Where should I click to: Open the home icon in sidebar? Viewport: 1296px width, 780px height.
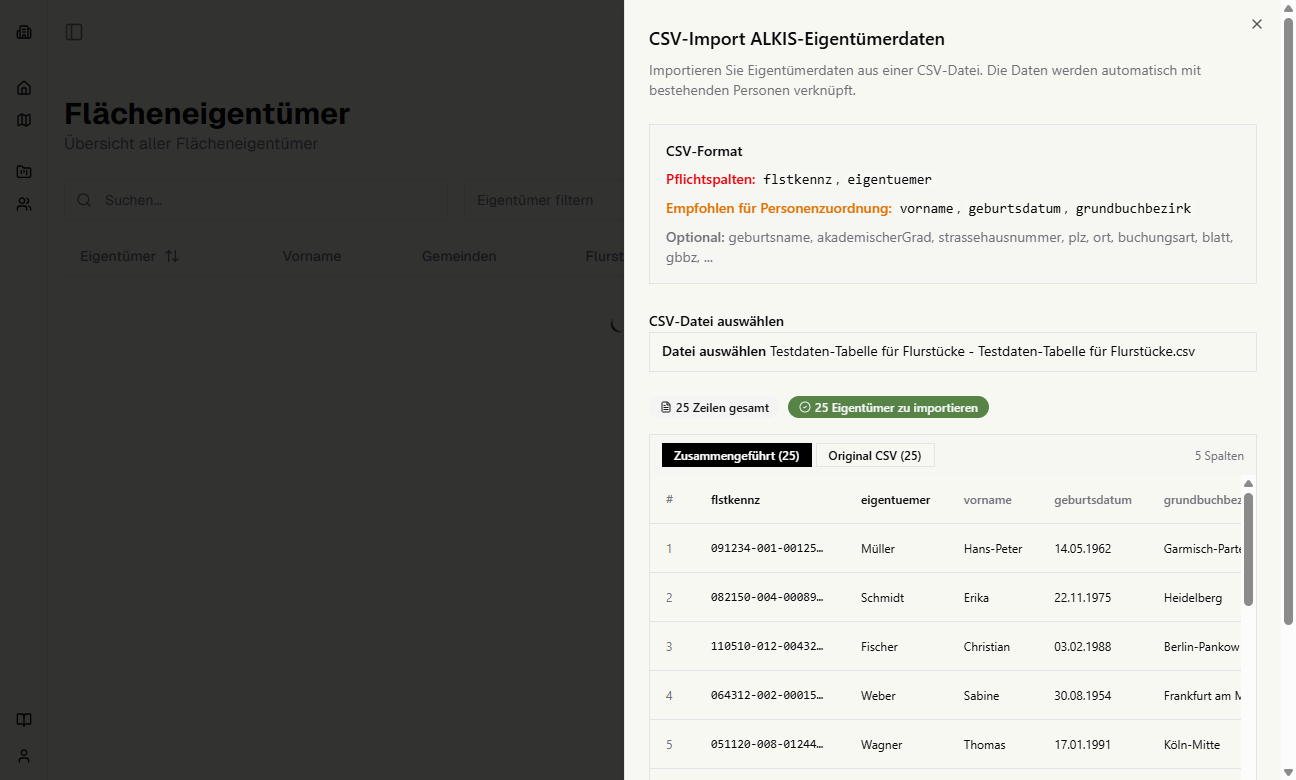tap(24, 88)
